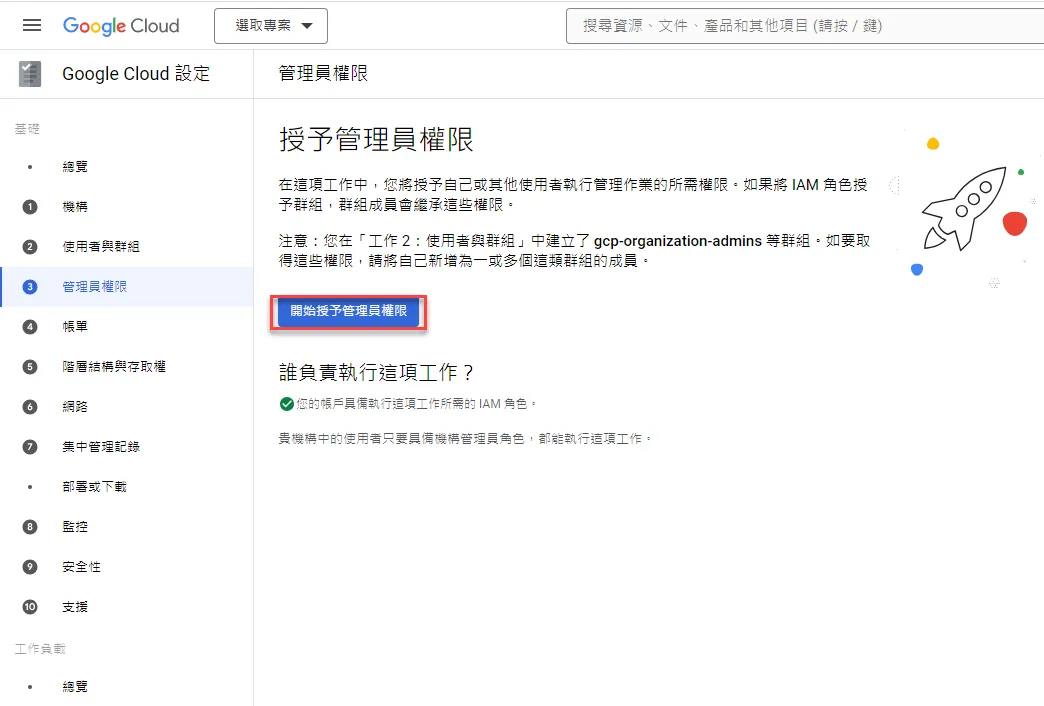Go to the 機構 step
The image size is (1044, 706).
(x=75, y=206)
